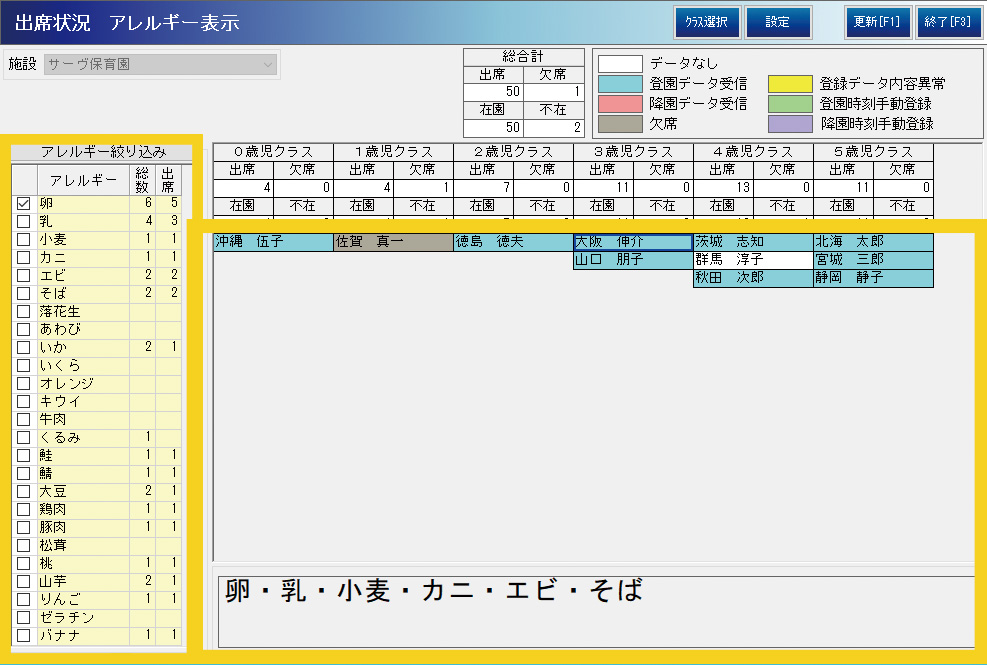
Task: Select the 大豆 allergy checkbox
Action: coord(24,491)
